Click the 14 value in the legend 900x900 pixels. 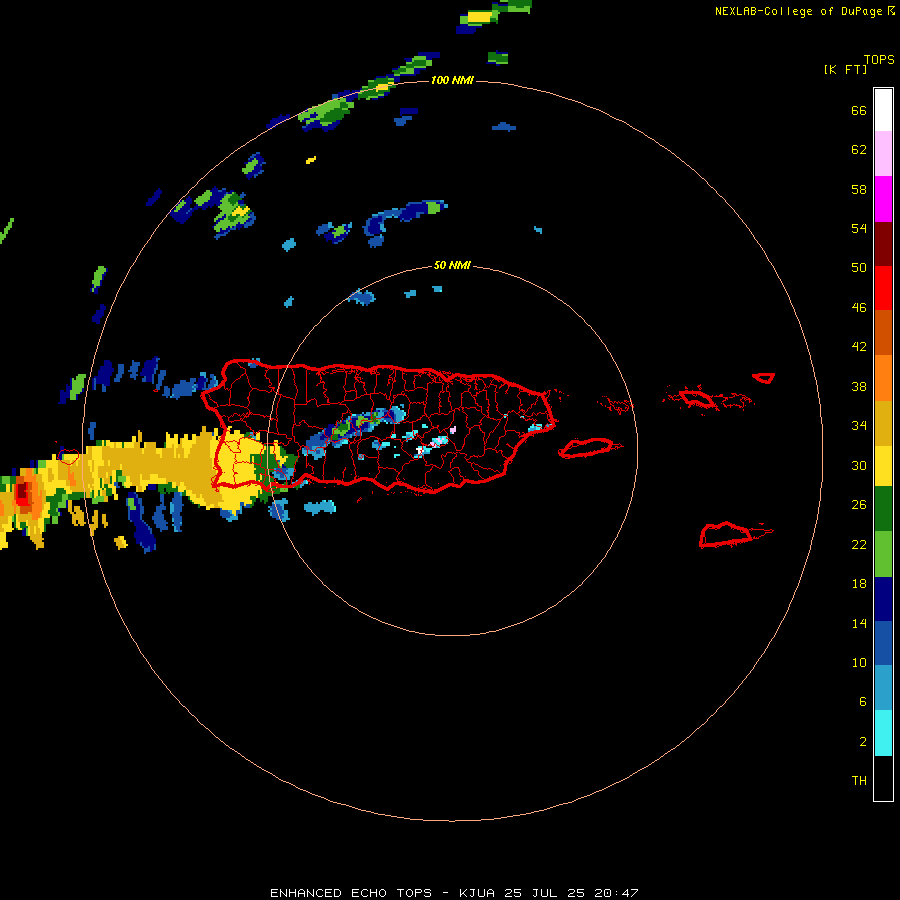(x=859, y=623)
